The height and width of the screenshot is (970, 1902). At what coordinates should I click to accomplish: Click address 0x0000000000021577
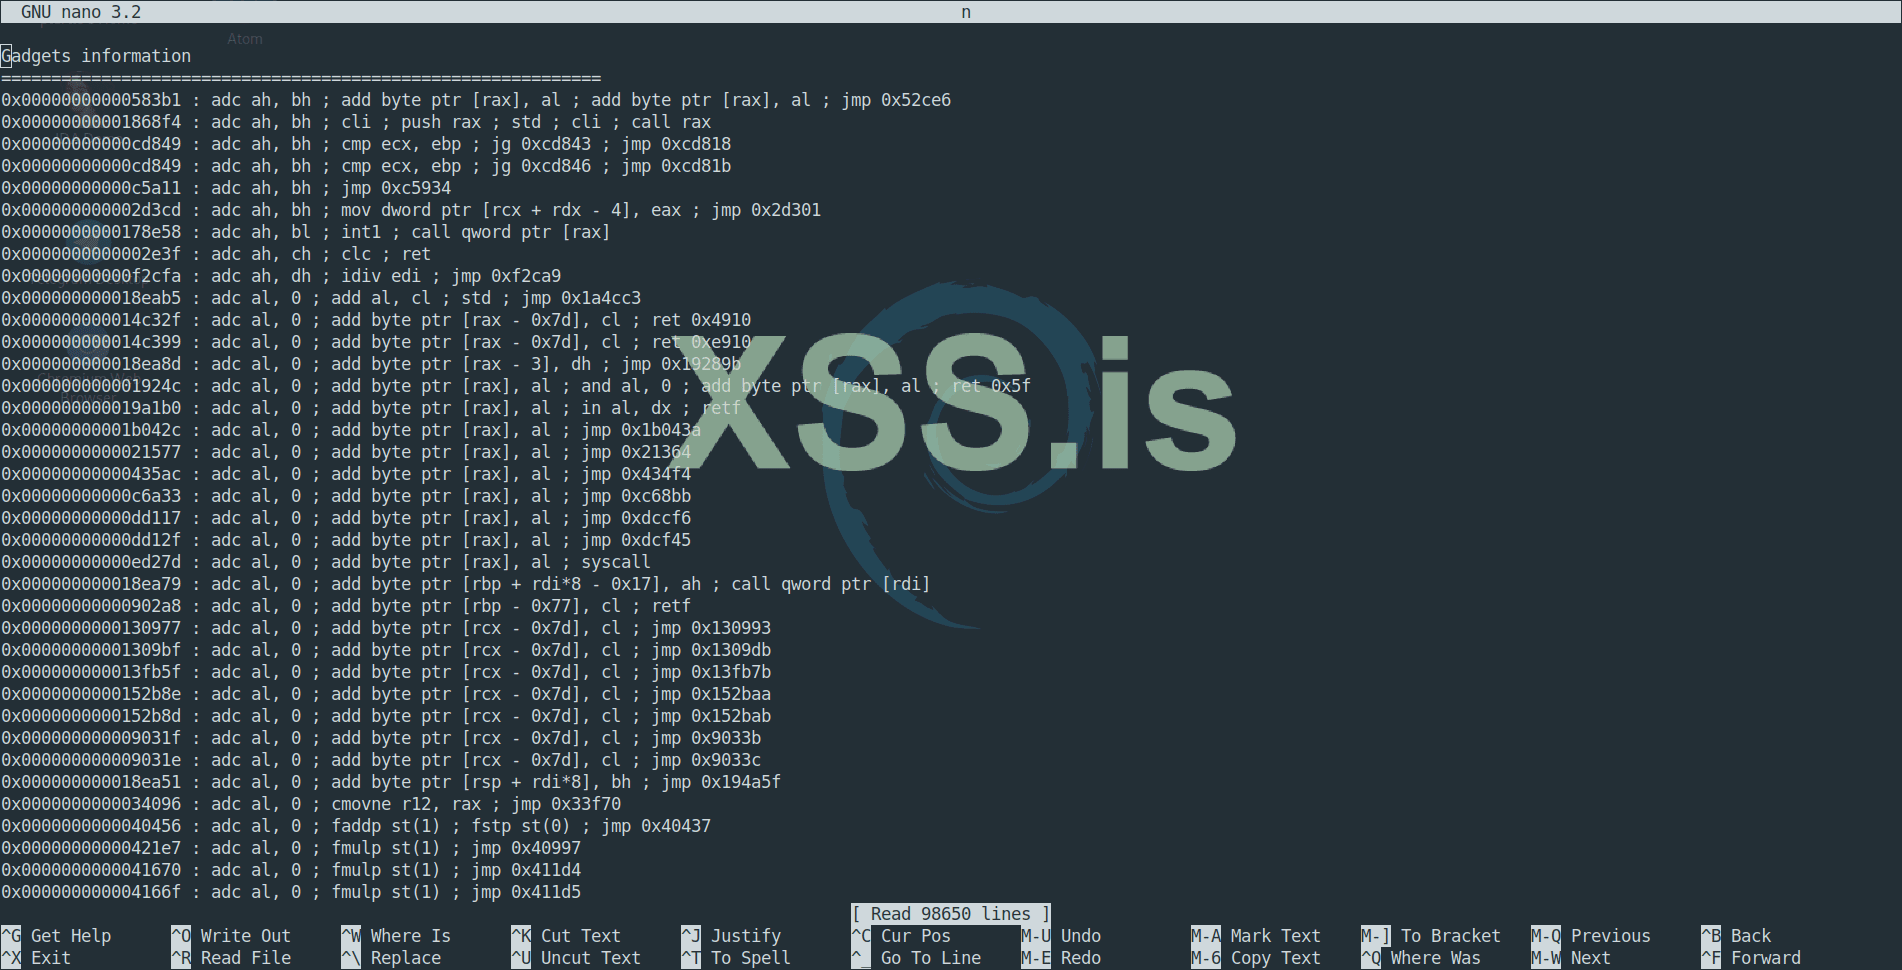click(91, 452)
